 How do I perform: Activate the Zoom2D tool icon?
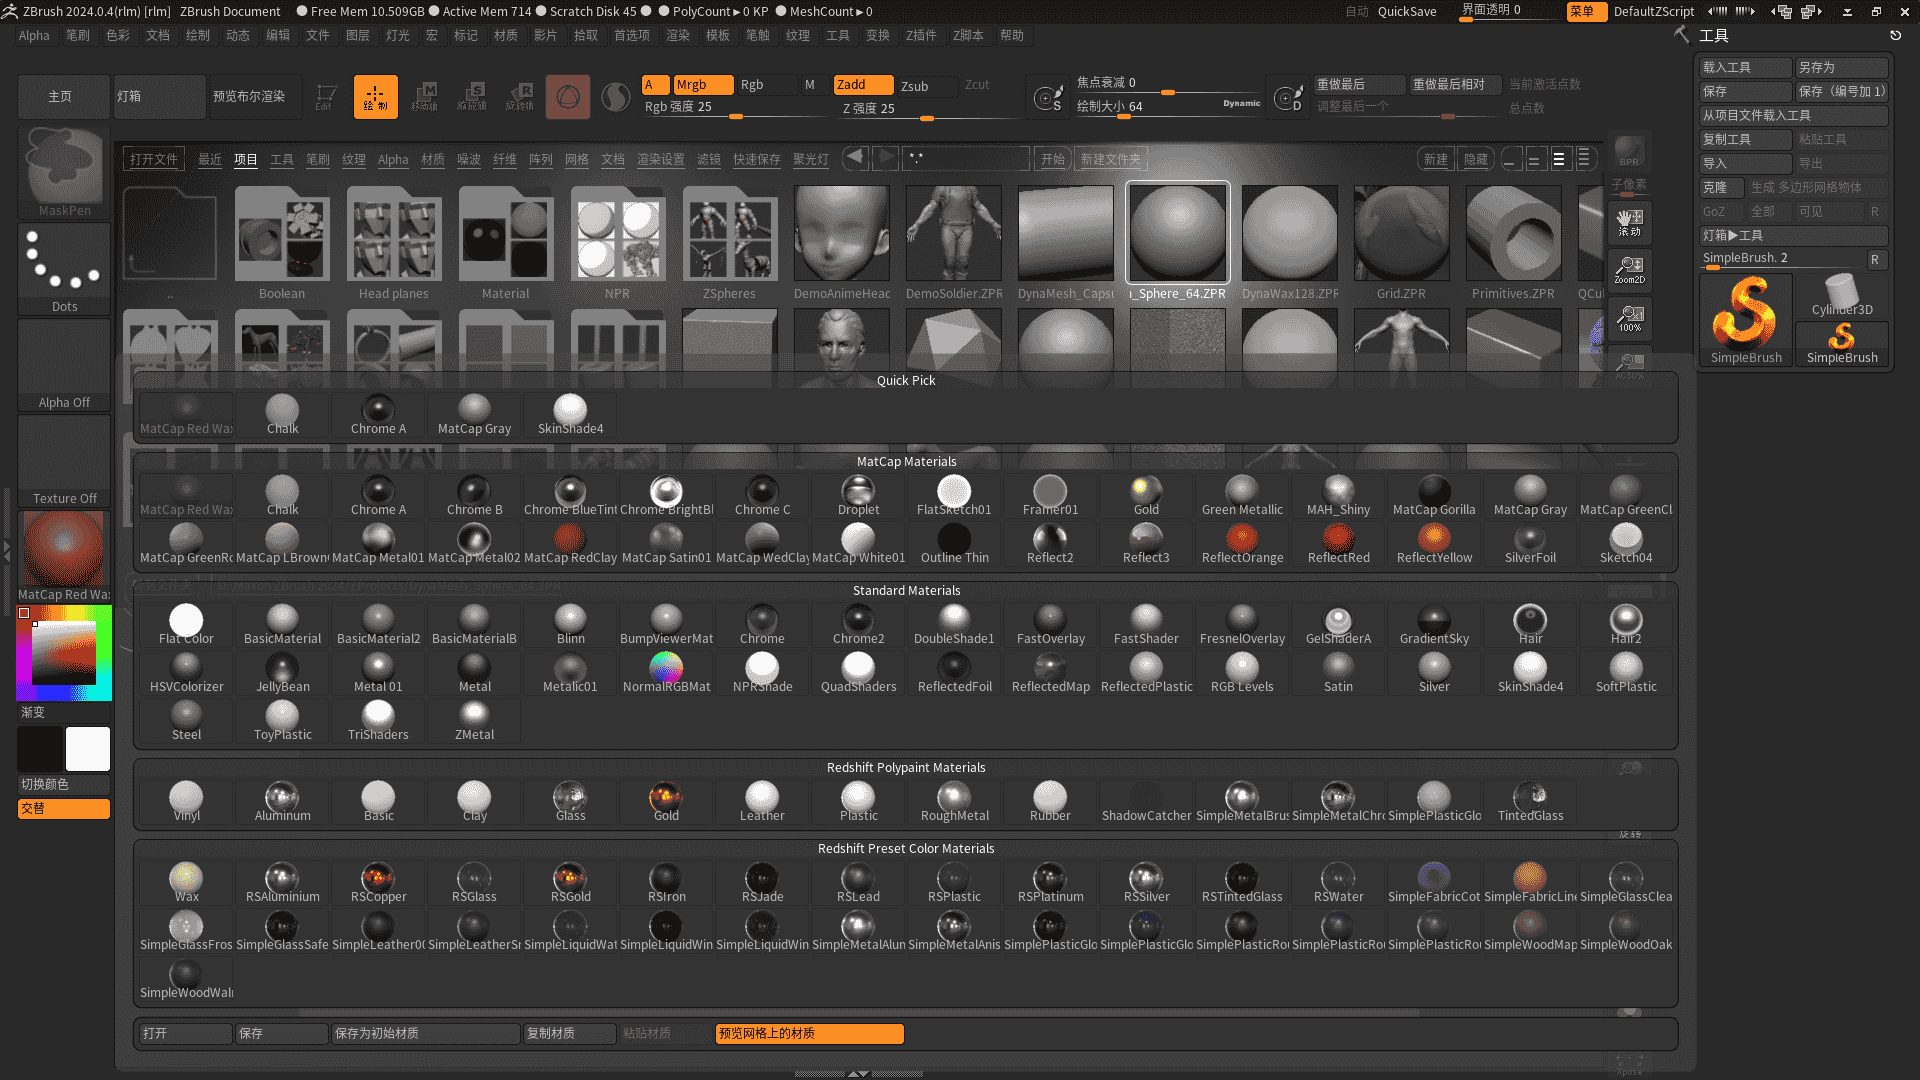(1629, 271)
